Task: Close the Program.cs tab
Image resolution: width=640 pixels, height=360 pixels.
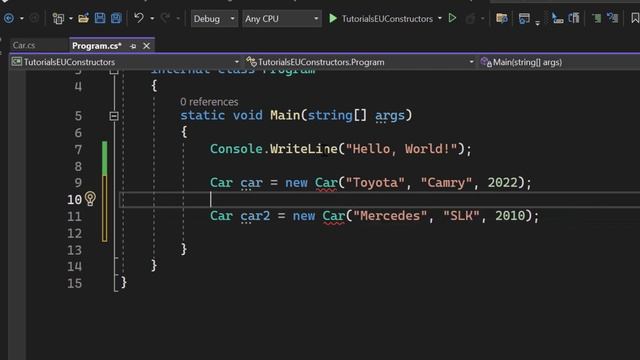Action: 147,46
